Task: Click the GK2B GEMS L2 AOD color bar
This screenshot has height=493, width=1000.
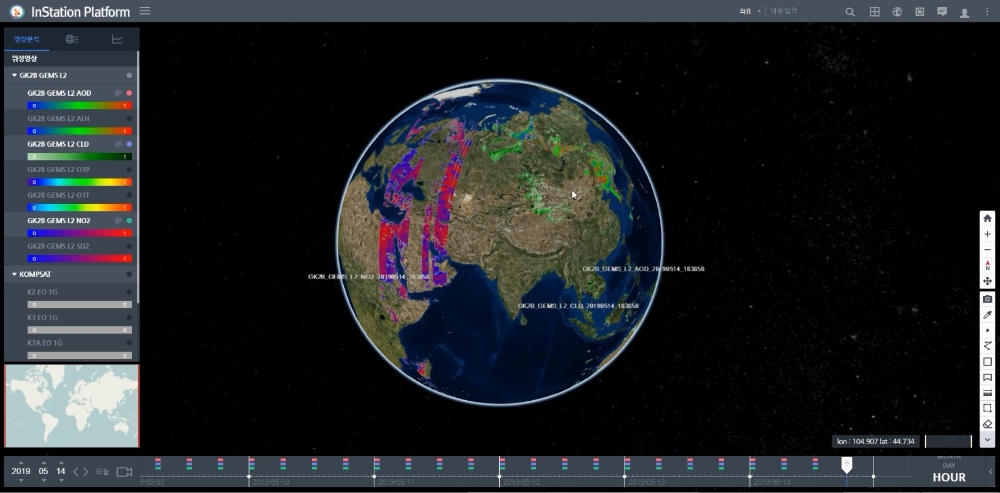Action: click(x=79, y=105)
